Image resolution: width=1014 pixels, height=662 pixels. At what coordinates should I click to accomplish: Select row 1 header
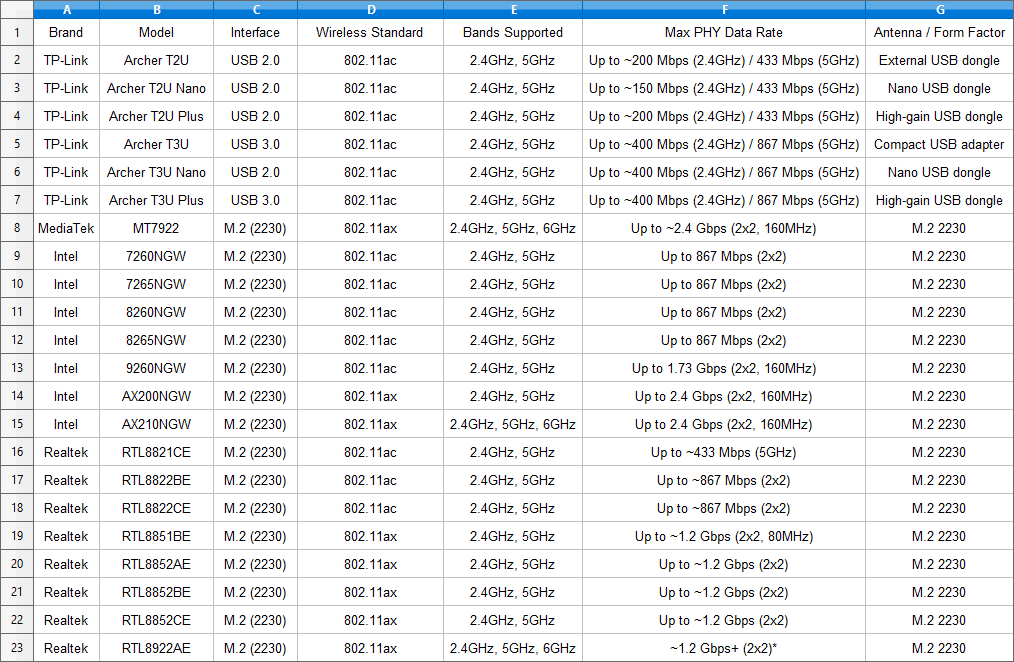[x=17, y=32]
